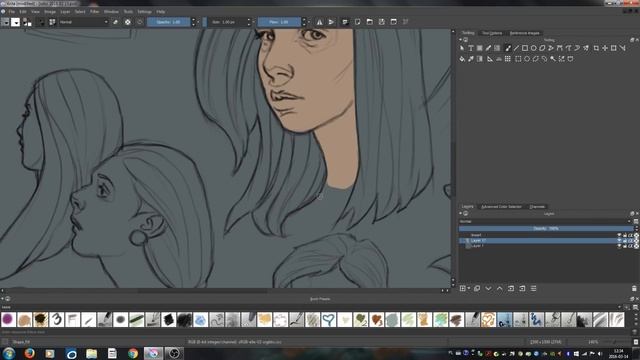Image resolution: width=640 pixels, height=360 pixels.
Task: Delete layer with the trash icon
Action: click(634, 288)
